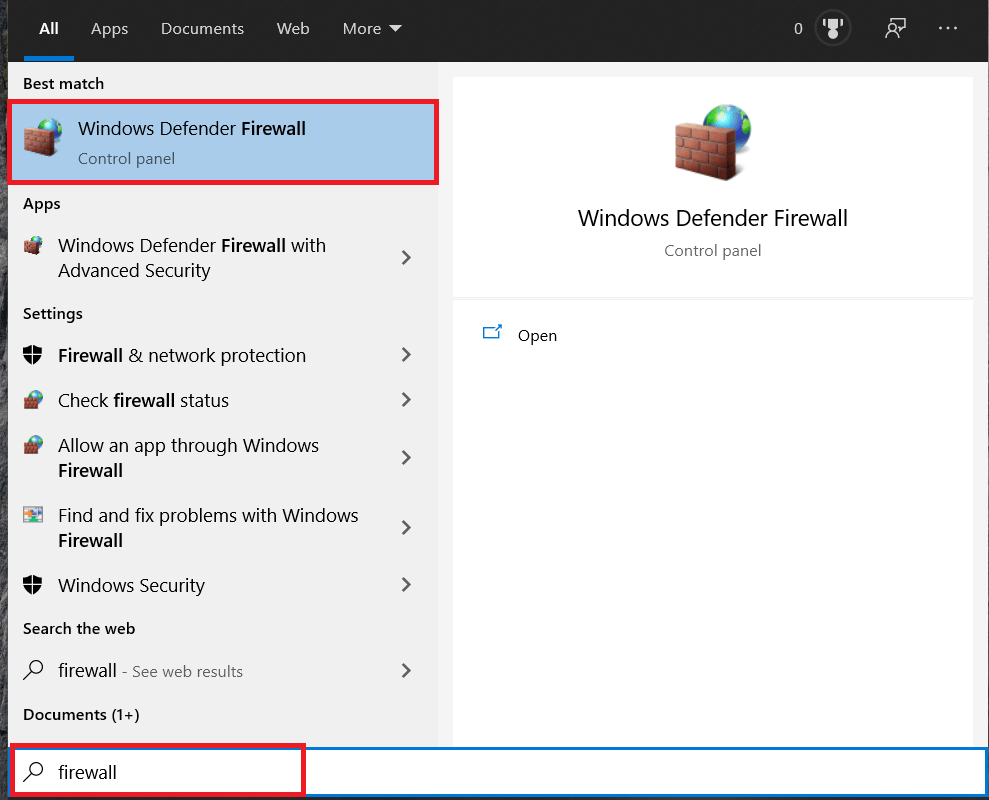Expand the More dropdown filter

click(x=372, y=29)
